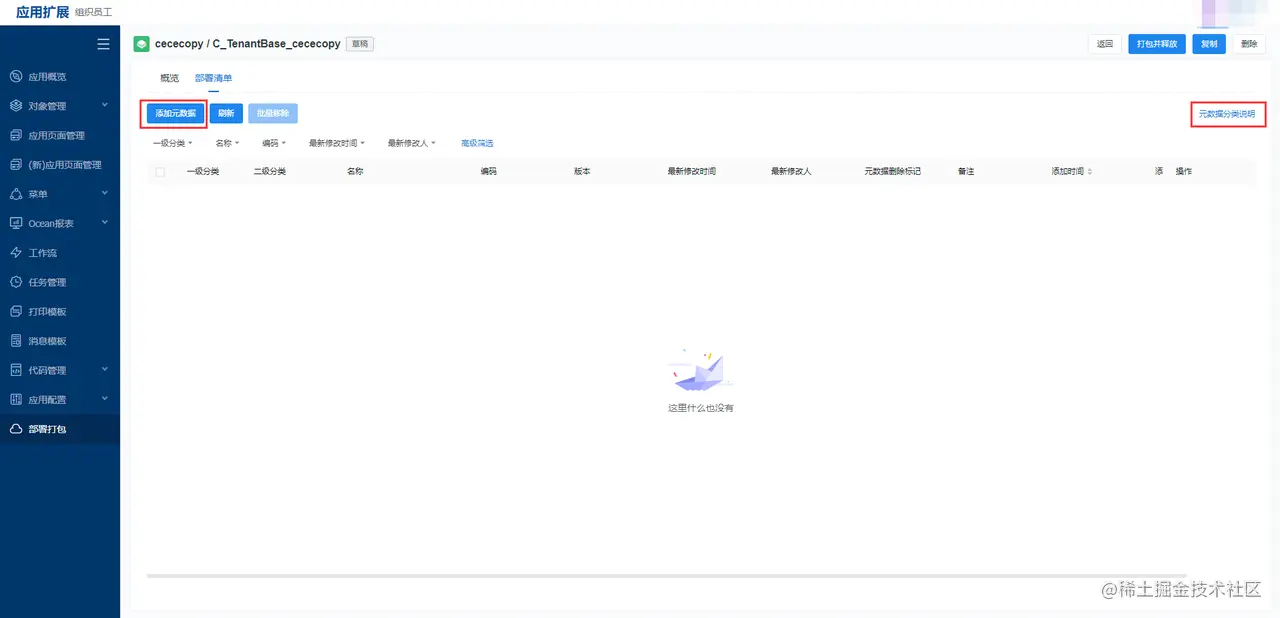Image resolution: width=1280 pixels, height=618 pixels.
Task: Click the (新)应用页面管理 icon
Action: tap(16, 164)
